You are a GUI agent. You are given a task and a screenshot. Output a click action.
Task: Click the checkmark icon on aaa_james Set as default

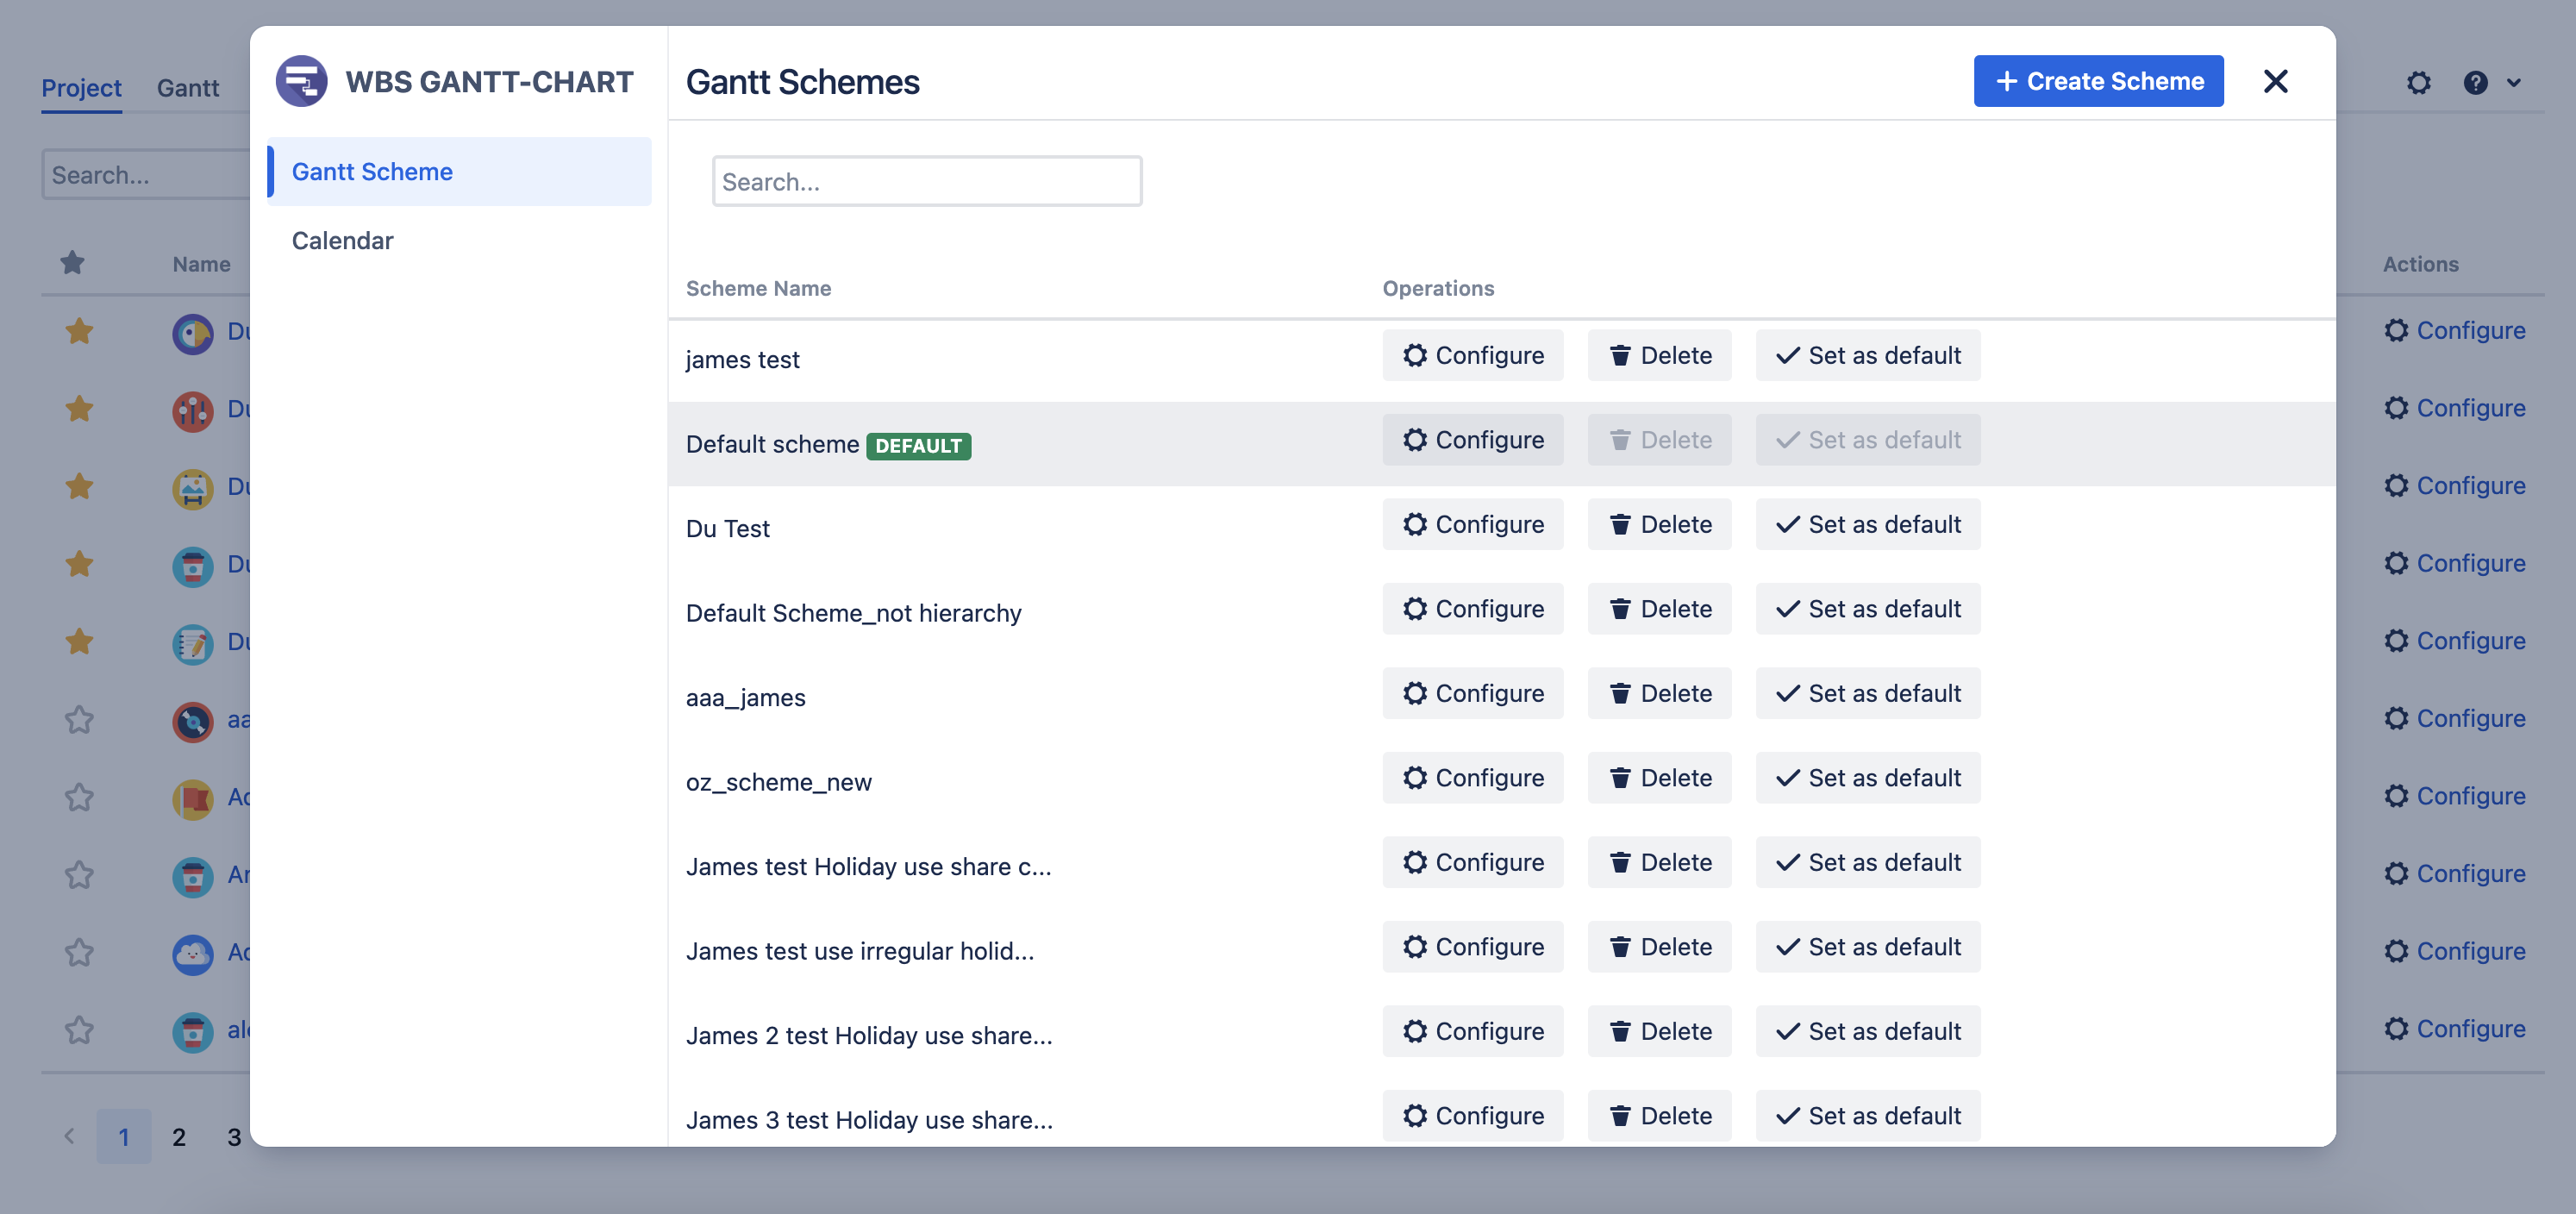(1787, 693)
